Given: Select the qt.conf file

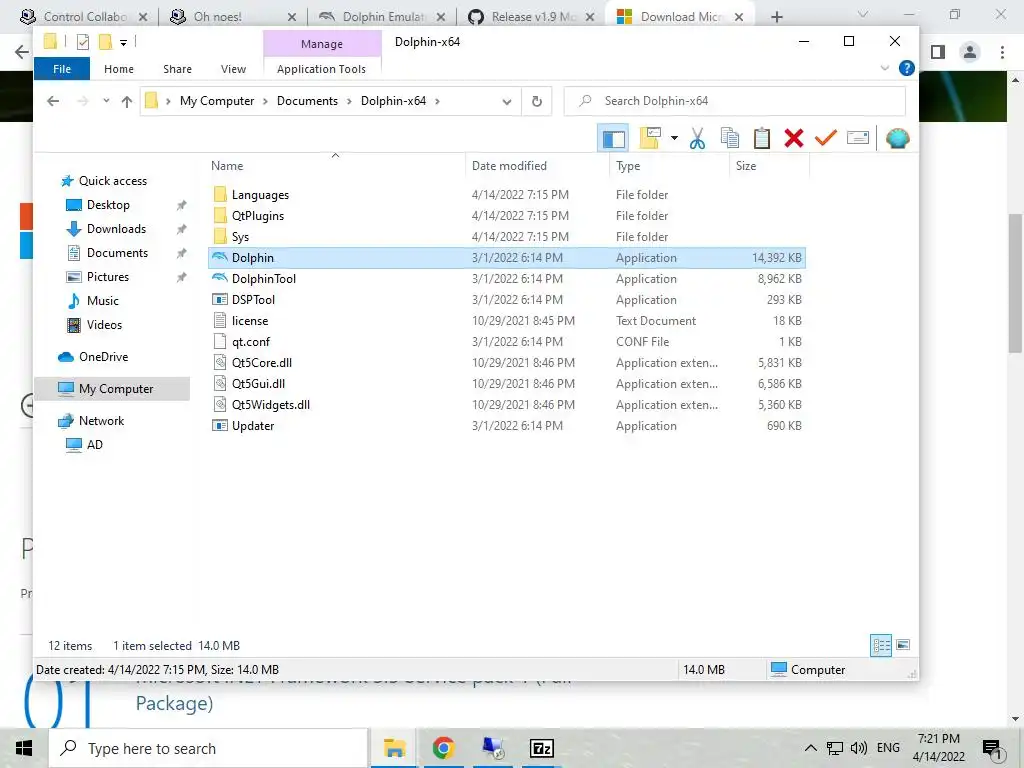Looking at the screenshot, I should click(x=507, y=342).
